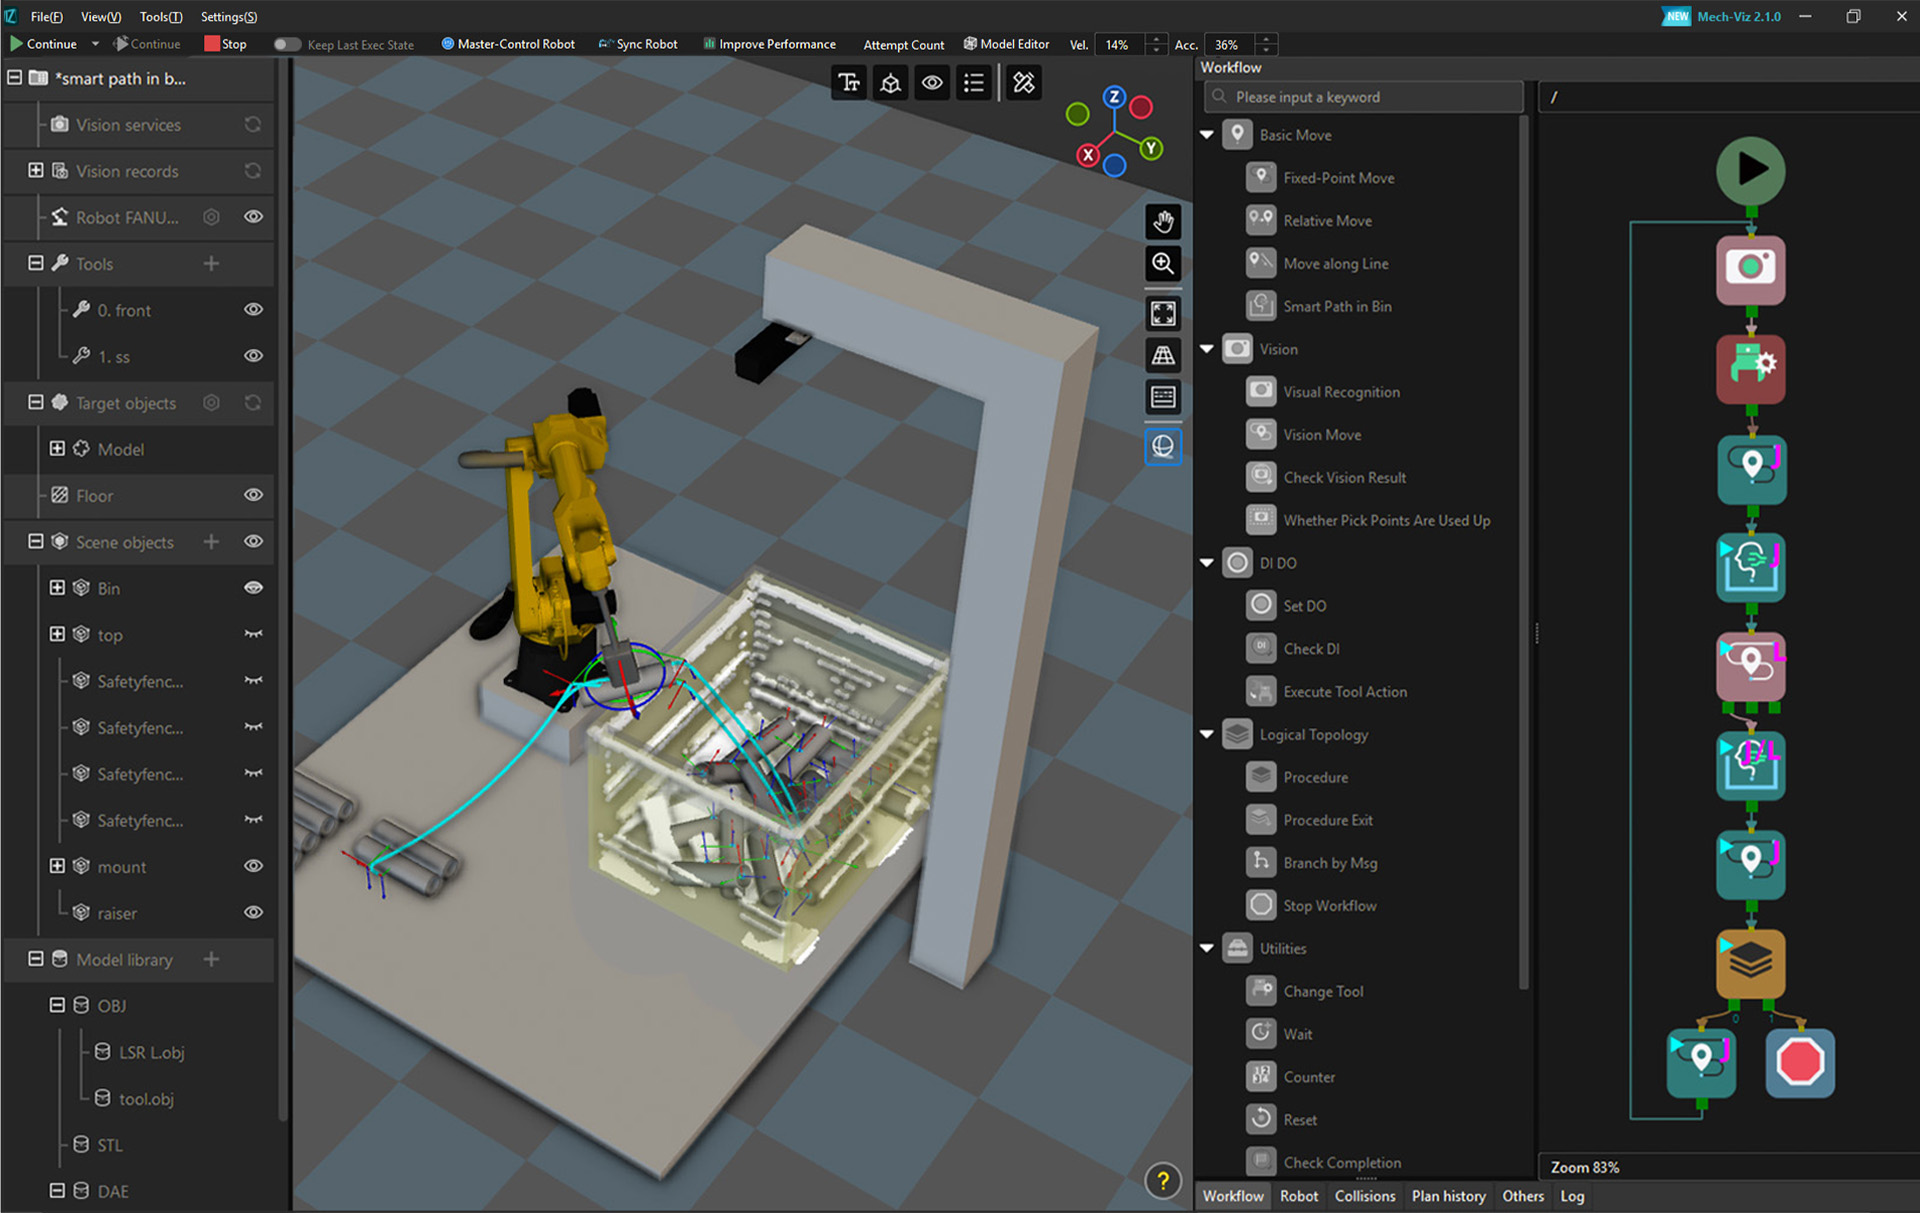Click the pan hand tool in the viewport
The height and width of the screenshot is (1213, 1920).
point(1162,222)
